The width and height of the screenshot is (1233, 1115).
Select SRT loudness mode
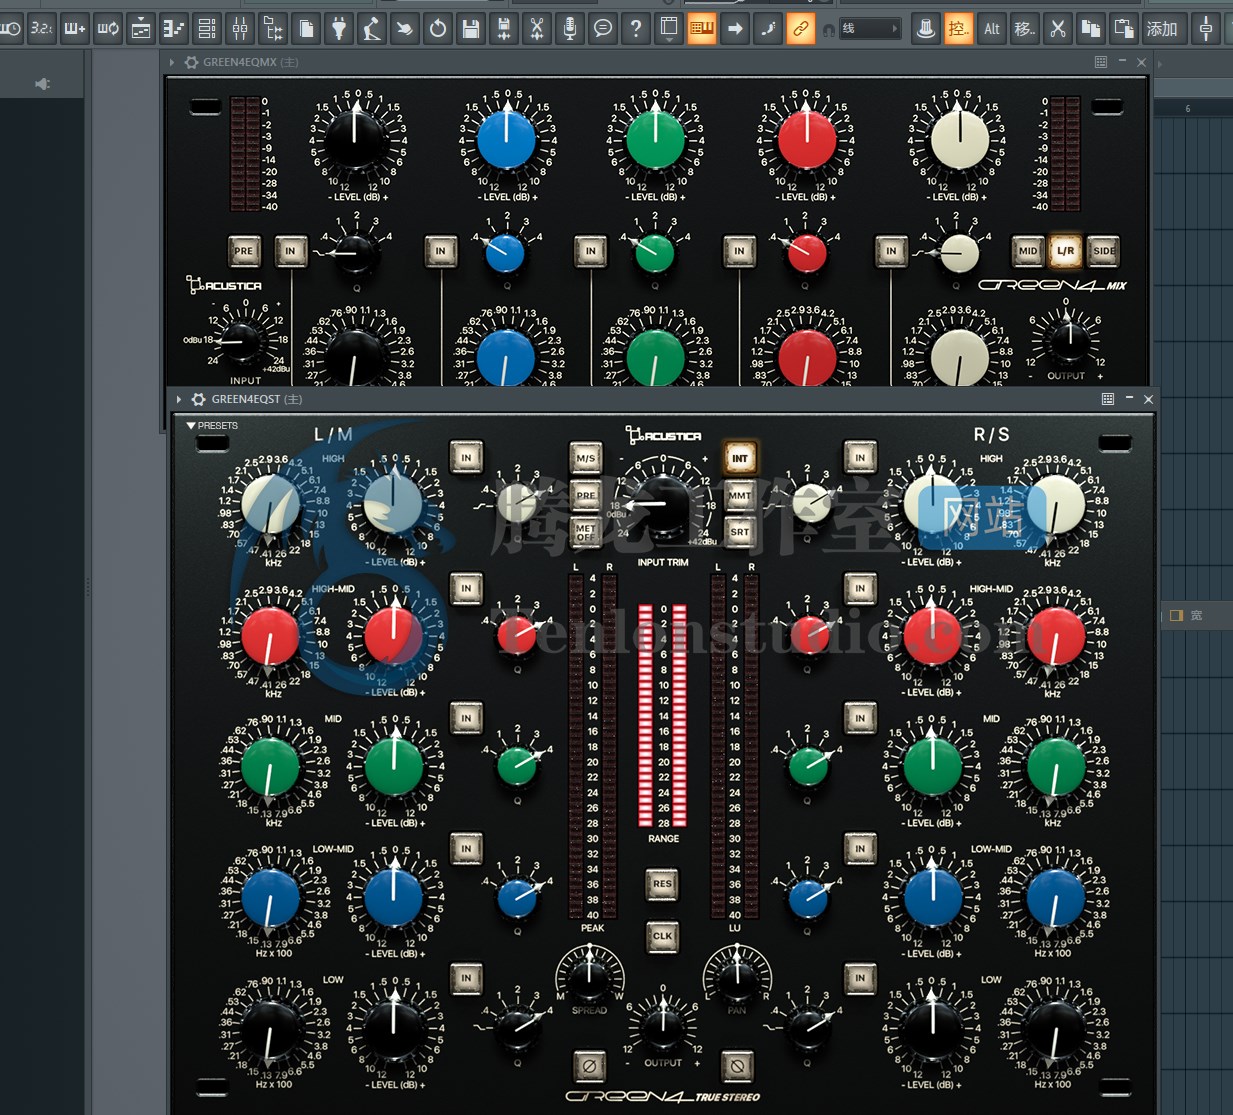[739, 532]
